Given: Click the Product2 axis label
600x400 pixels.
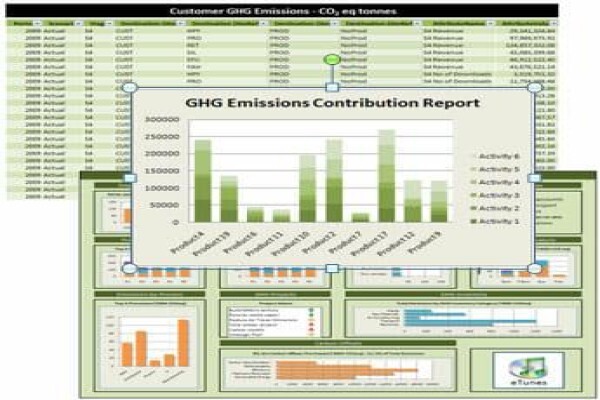Looking at the screenshot, I should 319,243.
